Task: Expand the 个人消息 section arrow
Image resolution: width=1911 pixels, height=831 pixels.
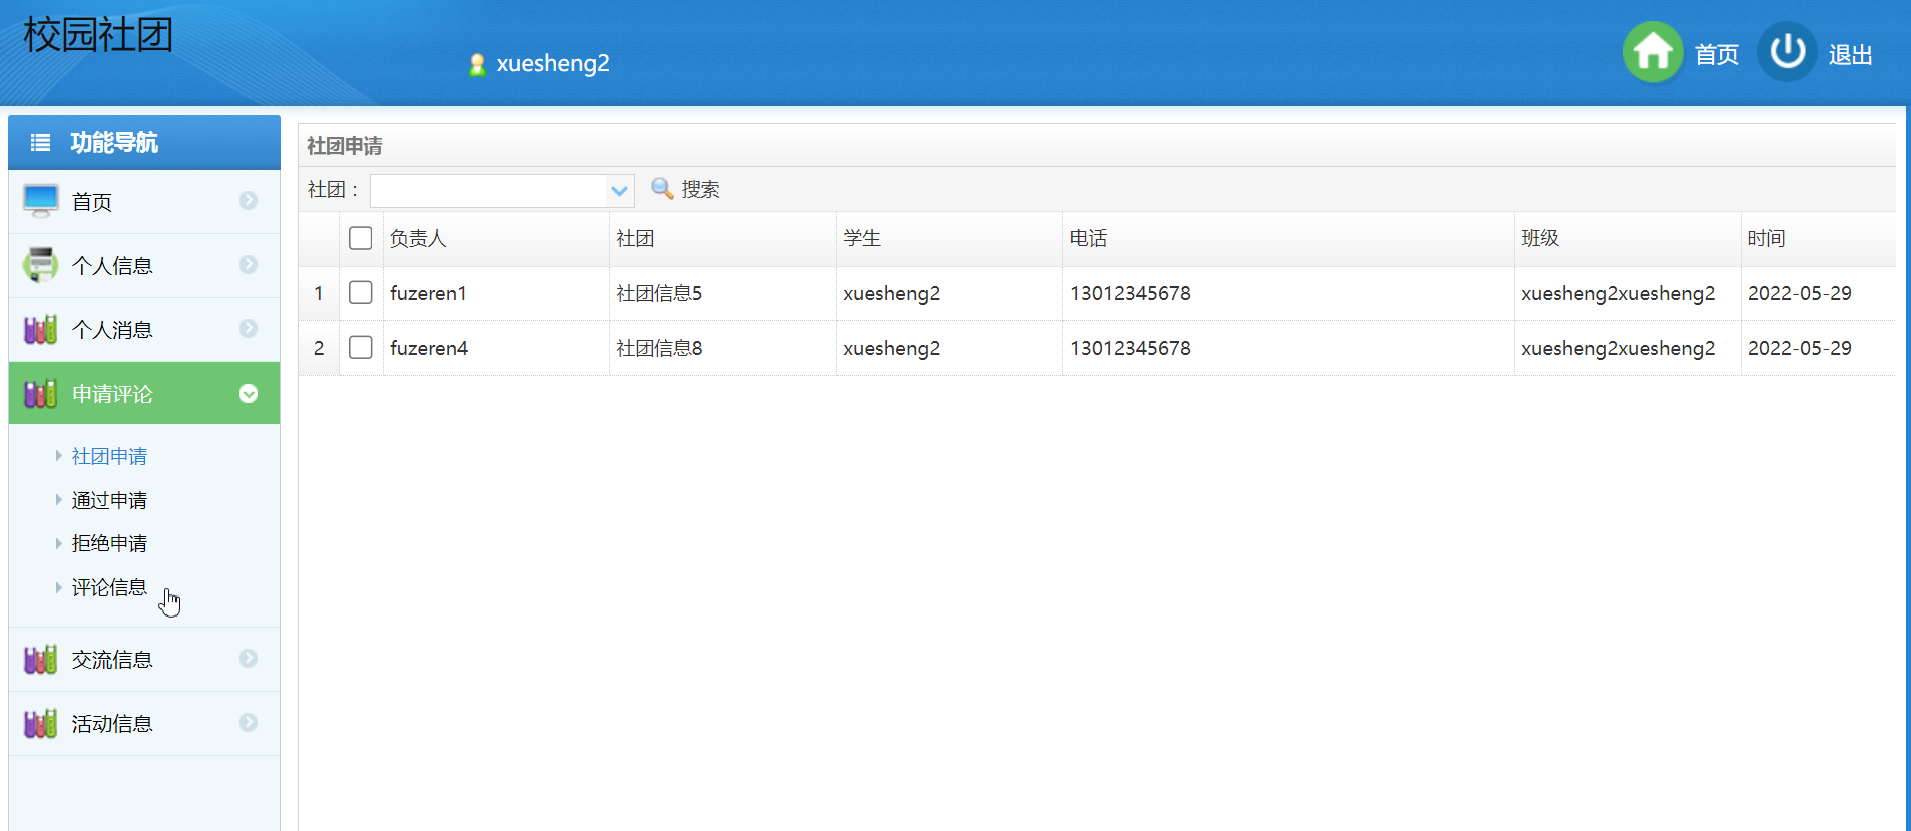Action: coord(249,329)
